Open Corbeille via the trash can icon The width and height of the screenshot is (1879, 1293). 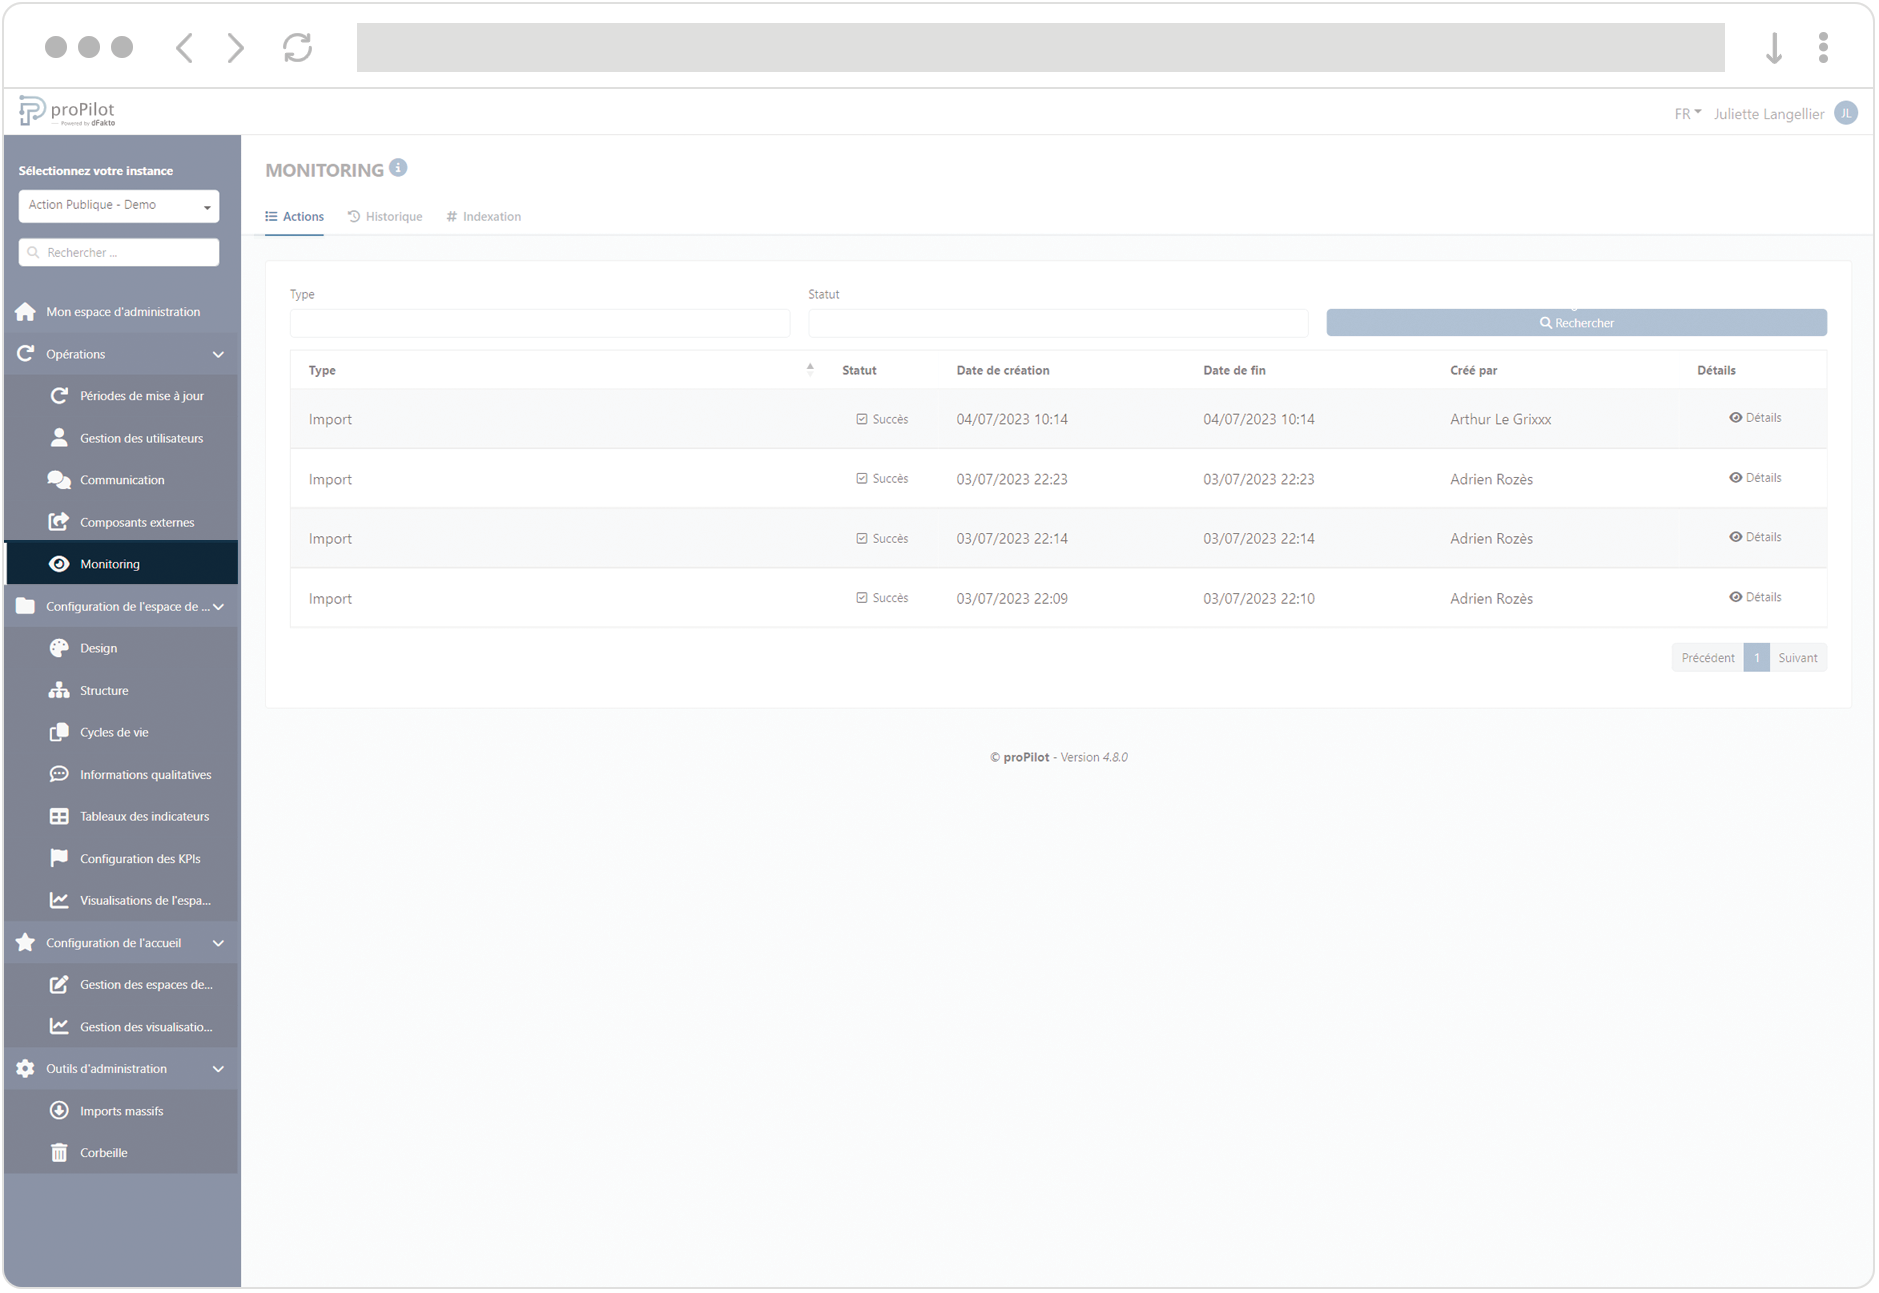pos(59,1153)
